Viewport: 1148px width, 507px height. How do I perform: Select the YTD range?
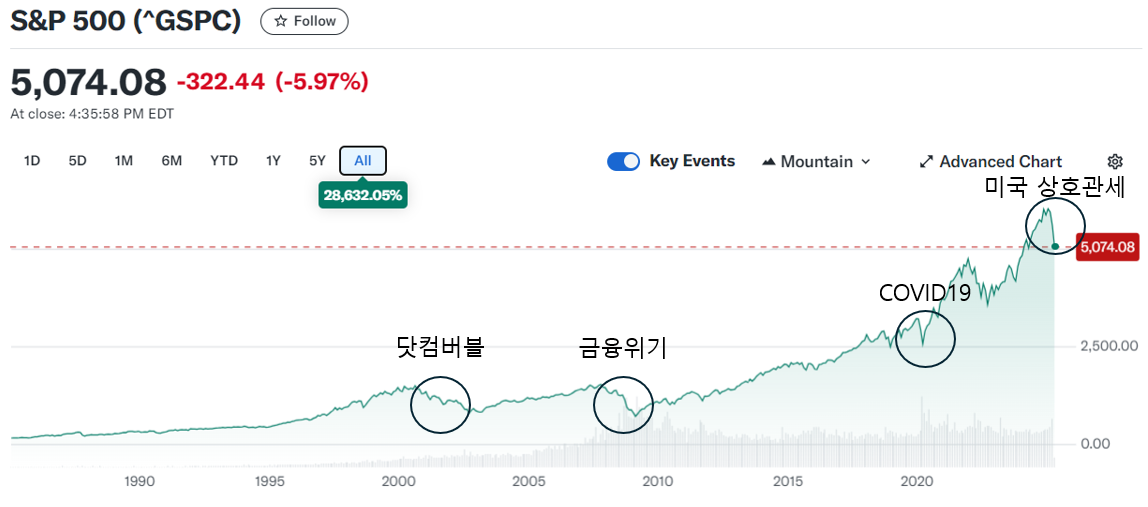[x=224, y=161]
